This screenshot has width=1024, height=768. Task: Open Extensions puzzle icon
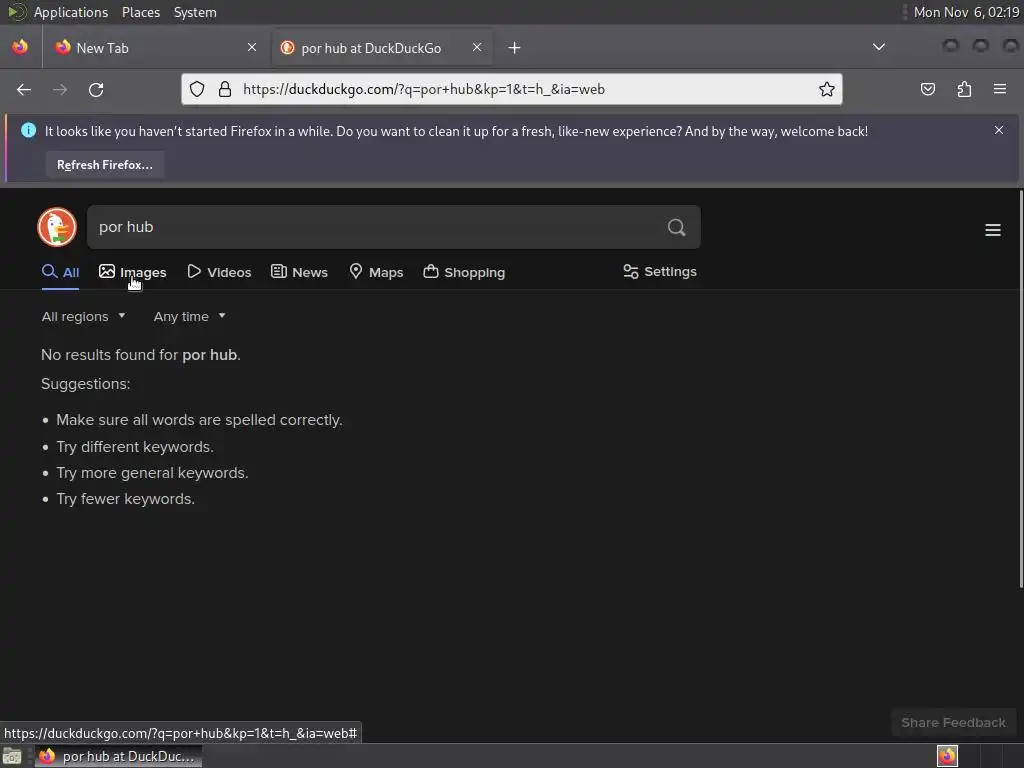tap(964, 89)
